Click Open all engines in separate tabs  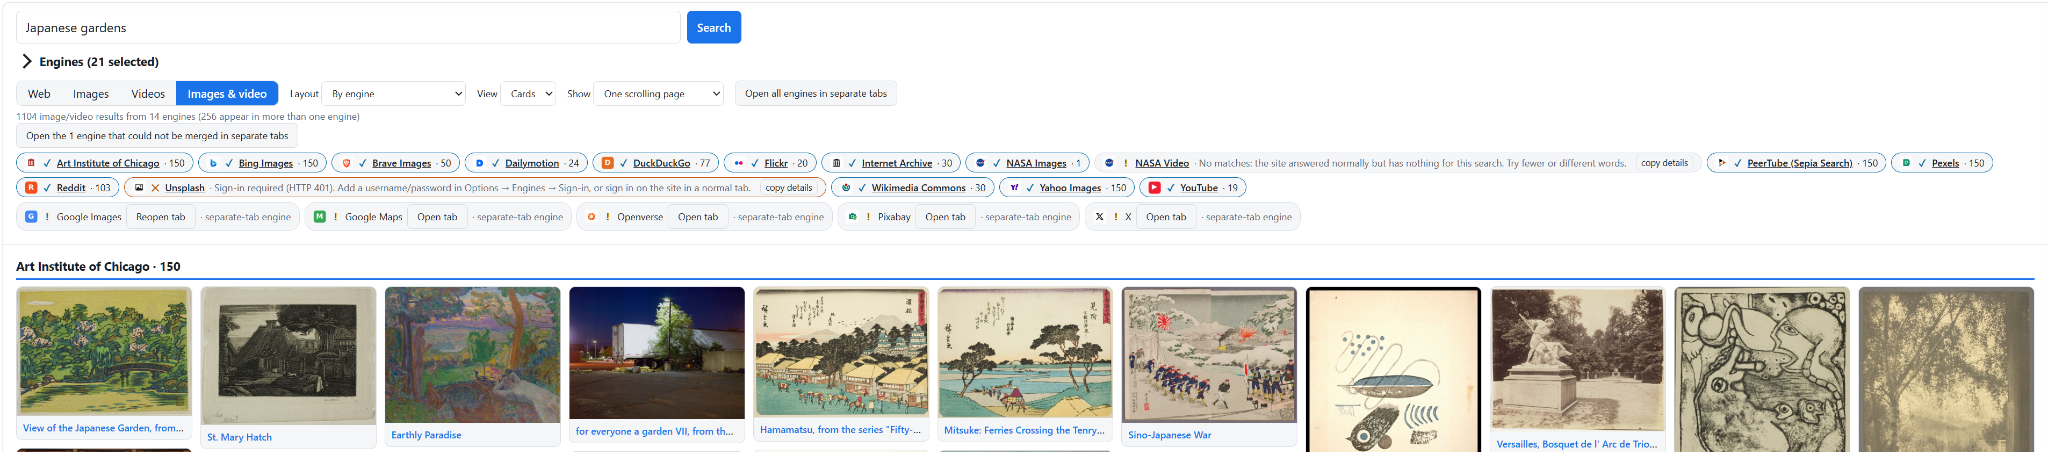[x=816, y=93]
